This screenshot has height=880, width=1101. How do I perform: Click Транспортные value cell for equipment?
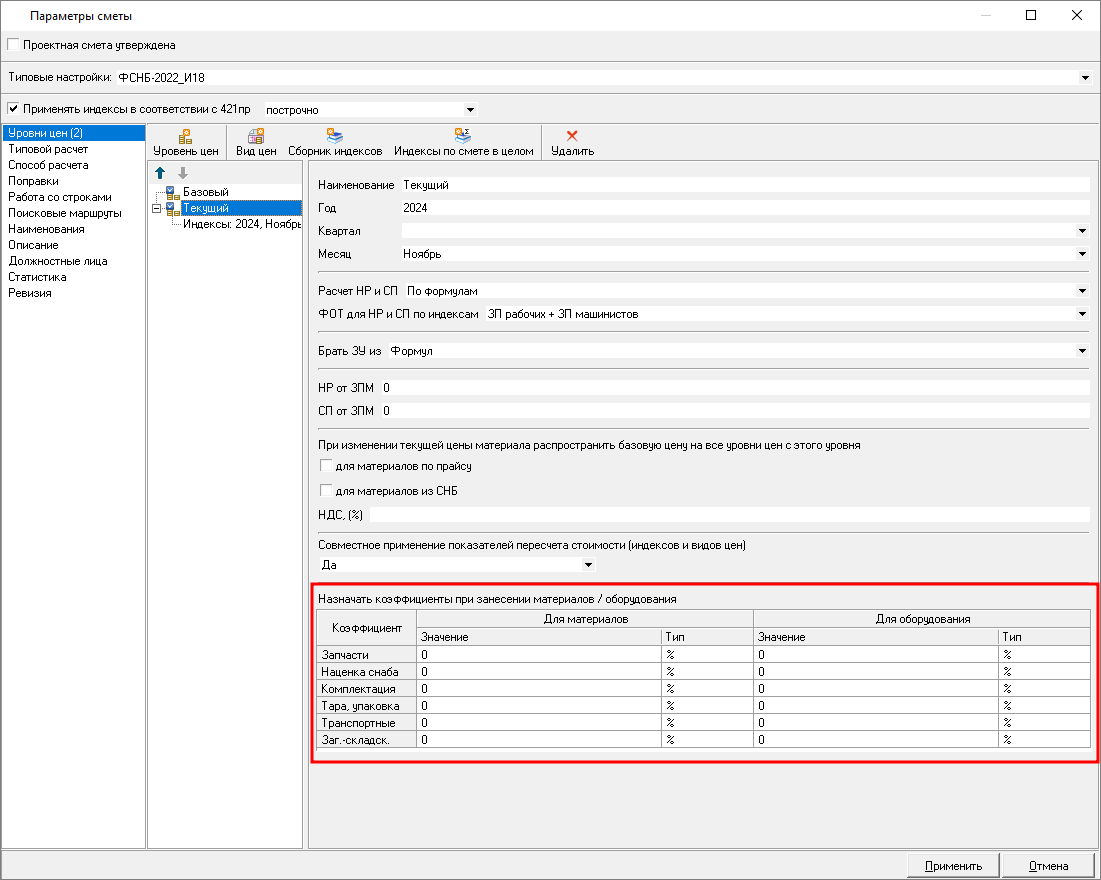pyautogui.click(x=876, y=723)
